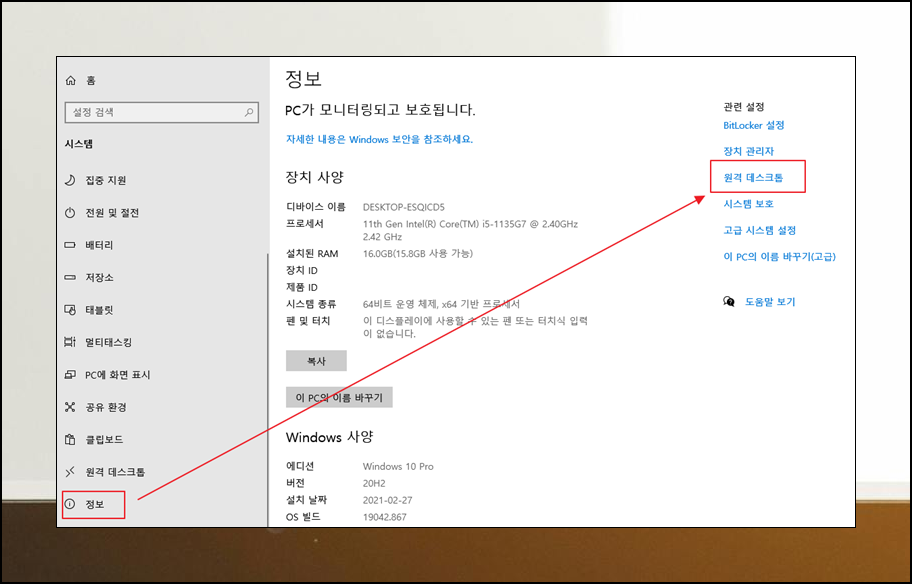Viewport: 912px width, 584px height.
Task: Click the 도움말 보기 chat bubble icon
Action: pyautogui.click(x=729, y=301)
